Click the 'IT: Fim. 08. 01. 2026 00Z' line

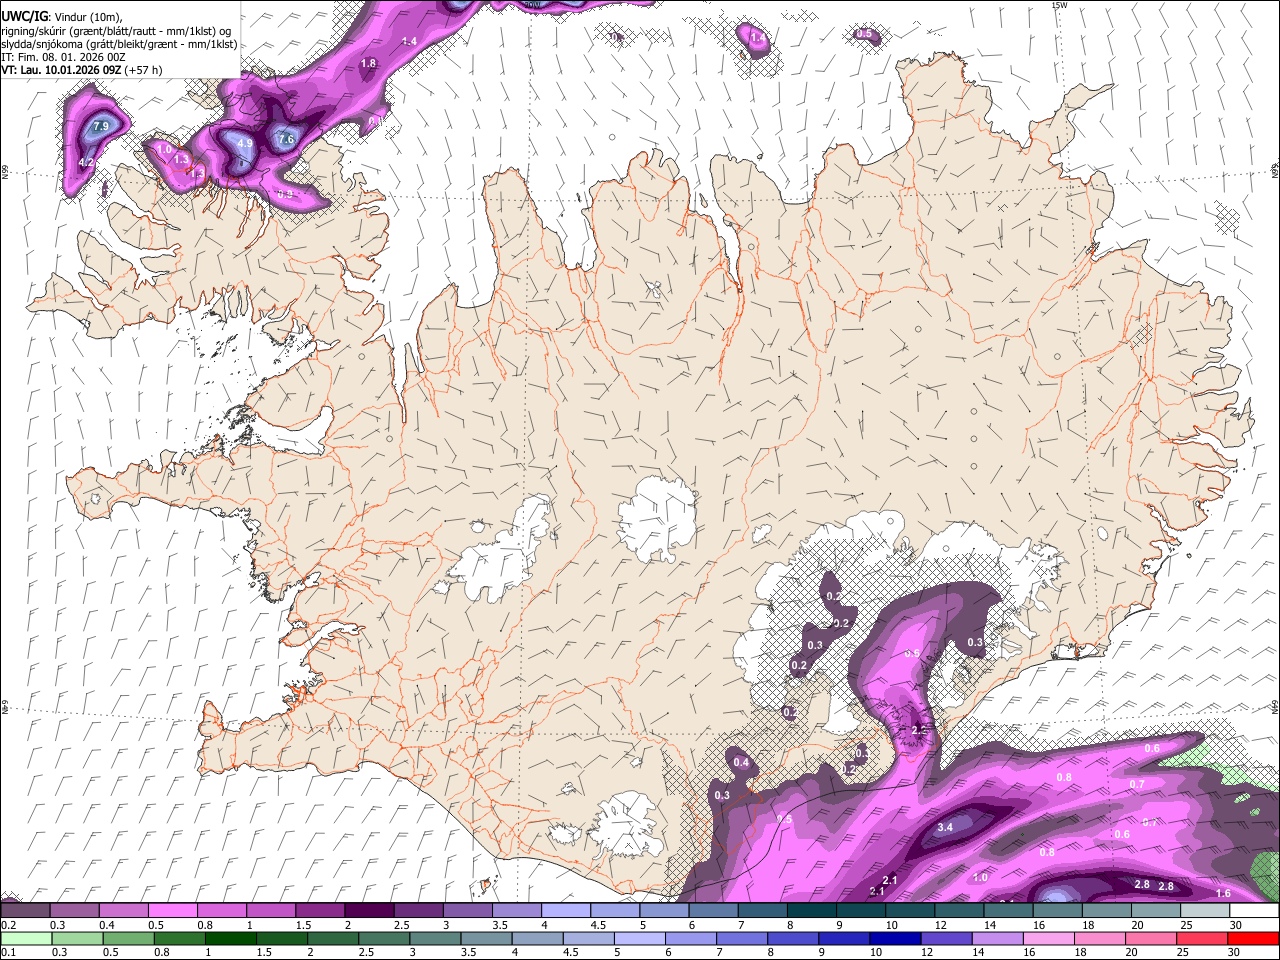(x=63, y=57)
